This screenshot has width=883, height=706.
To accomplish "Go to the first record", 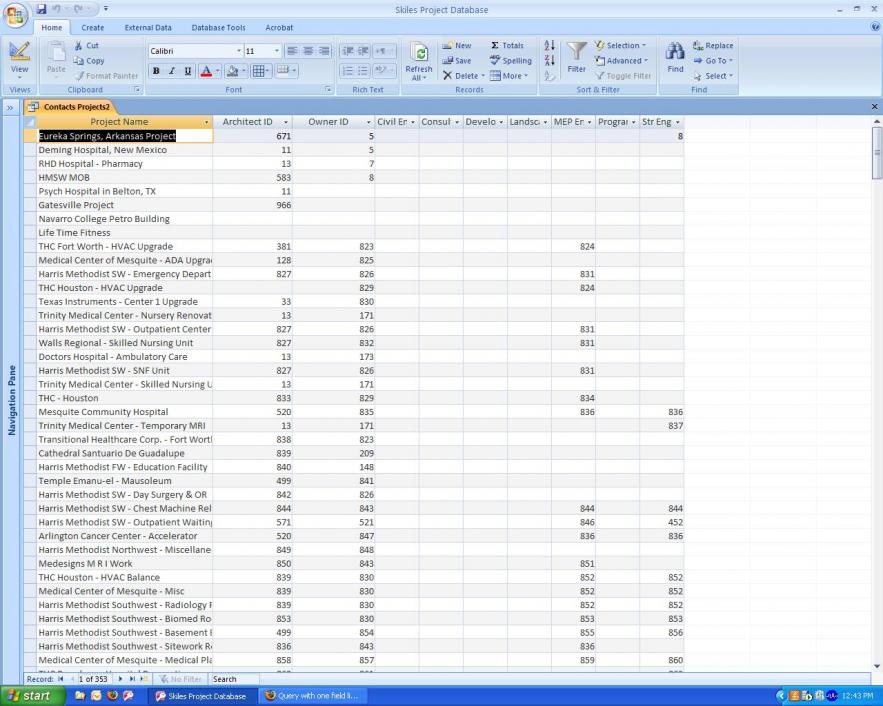I will tap(60, 679).
